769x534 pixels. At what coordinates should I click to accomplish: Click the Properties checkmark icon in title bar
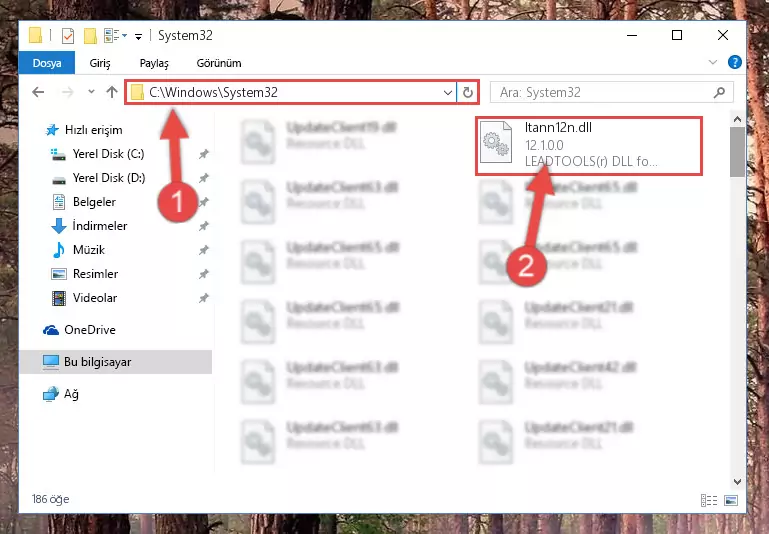(x=68, y=36)
